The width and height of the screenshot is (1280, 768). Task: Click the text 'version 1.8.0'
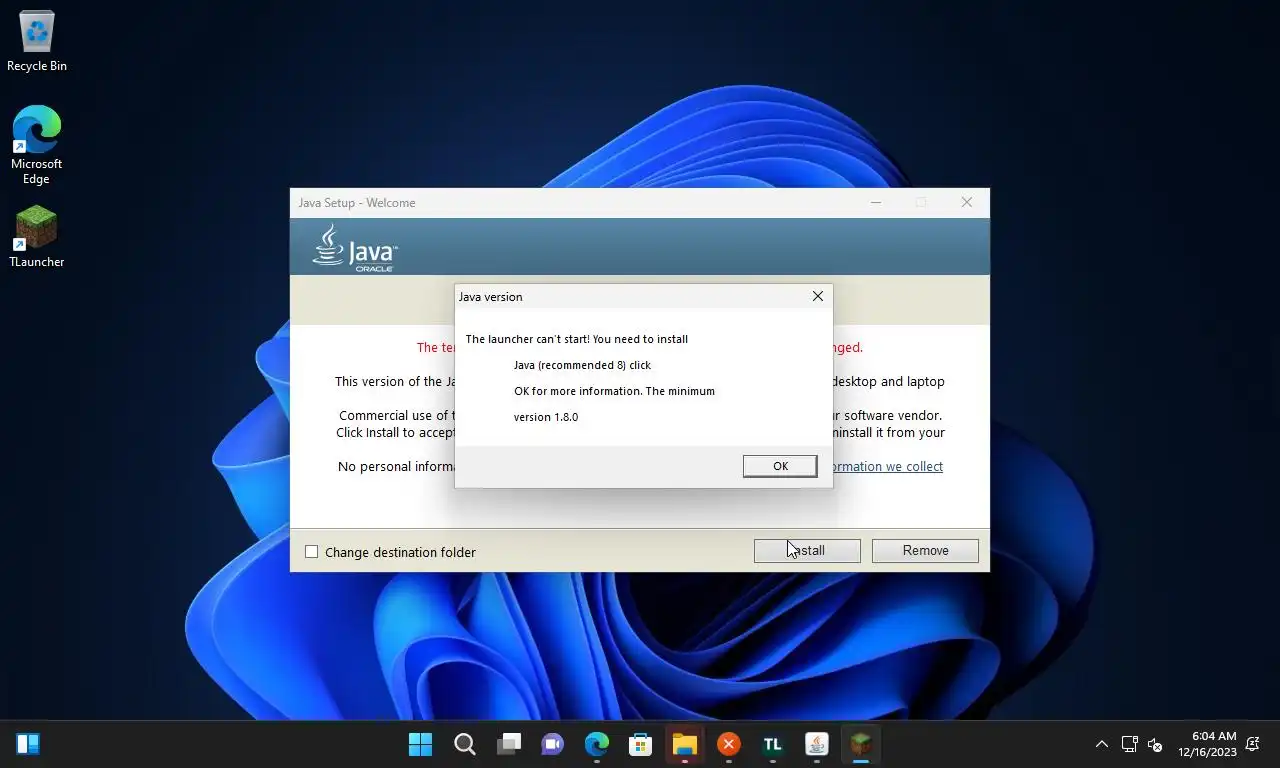[x=546, y=417]
